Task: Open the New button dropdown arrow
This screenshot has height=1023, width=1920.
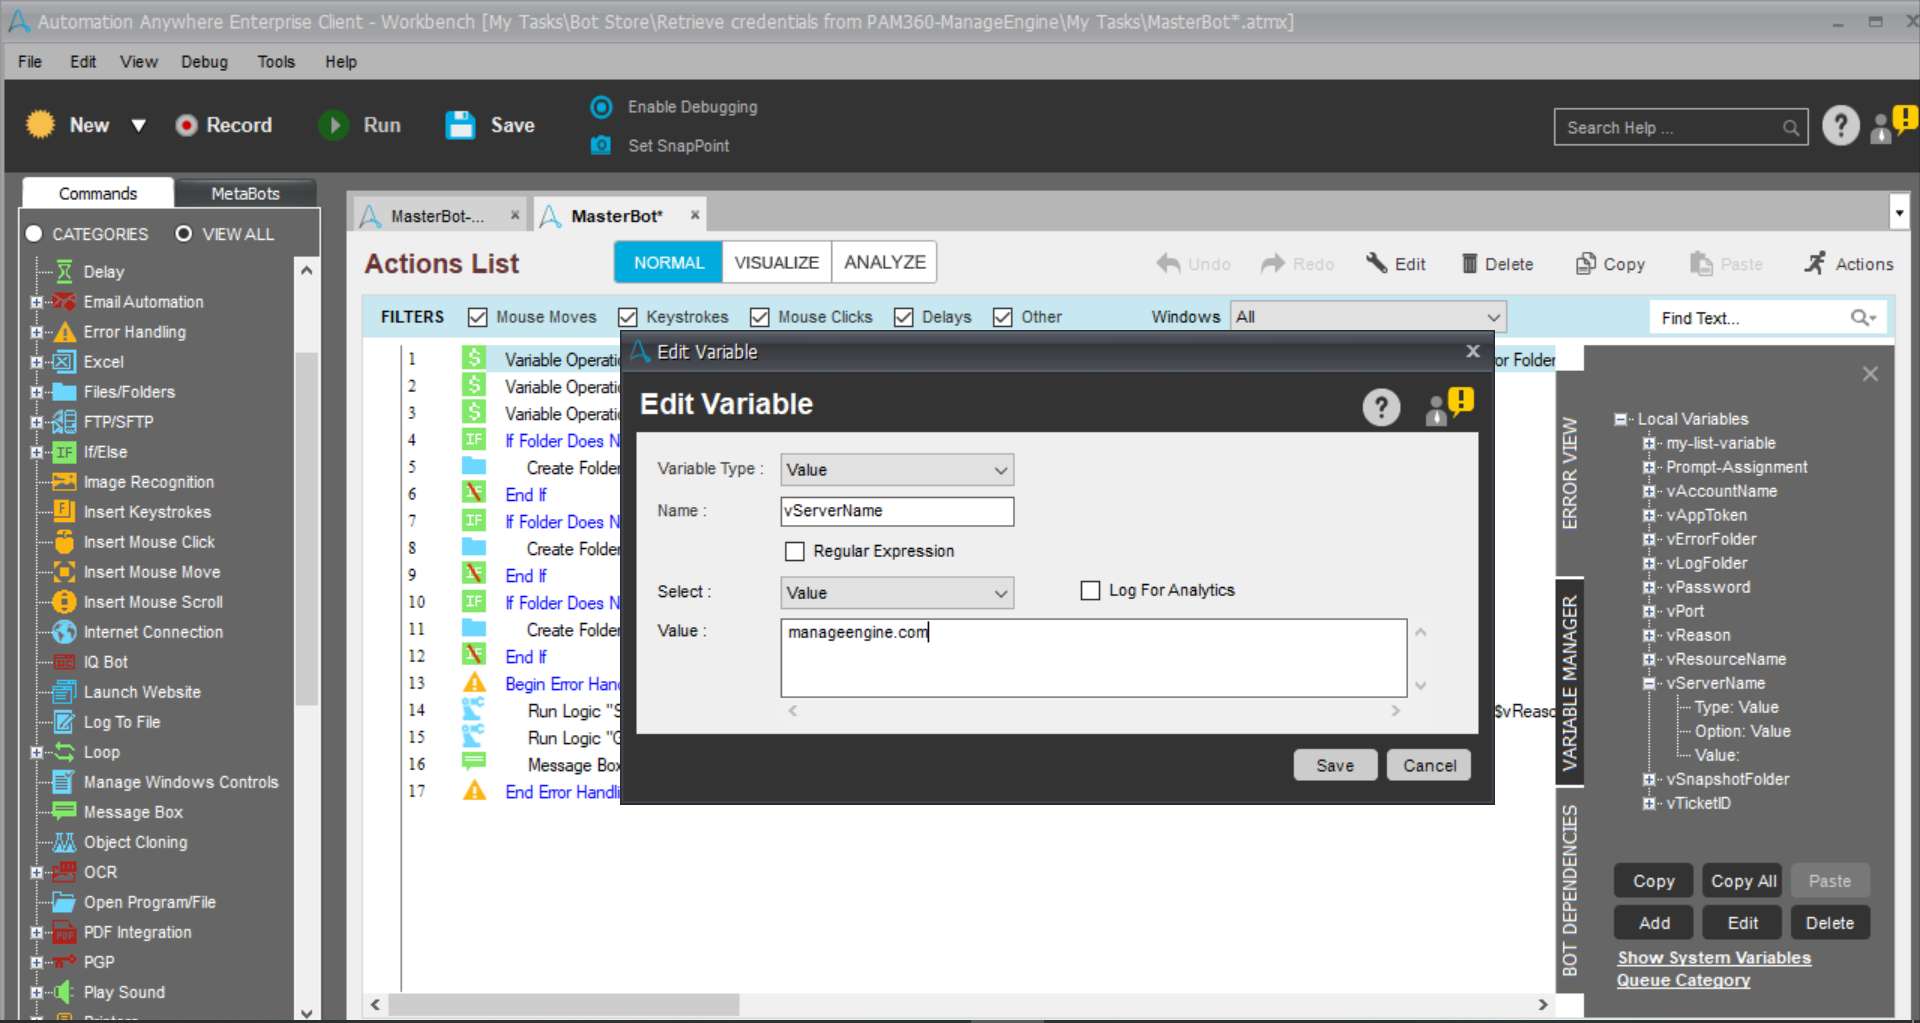Action: tap(139, 125)
